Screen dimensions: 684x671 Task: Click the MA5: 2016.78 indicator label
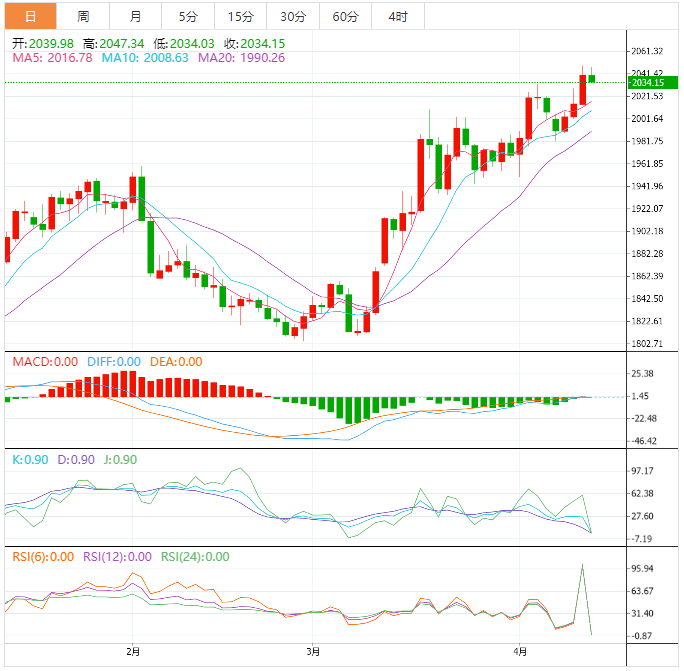[52, 58]
